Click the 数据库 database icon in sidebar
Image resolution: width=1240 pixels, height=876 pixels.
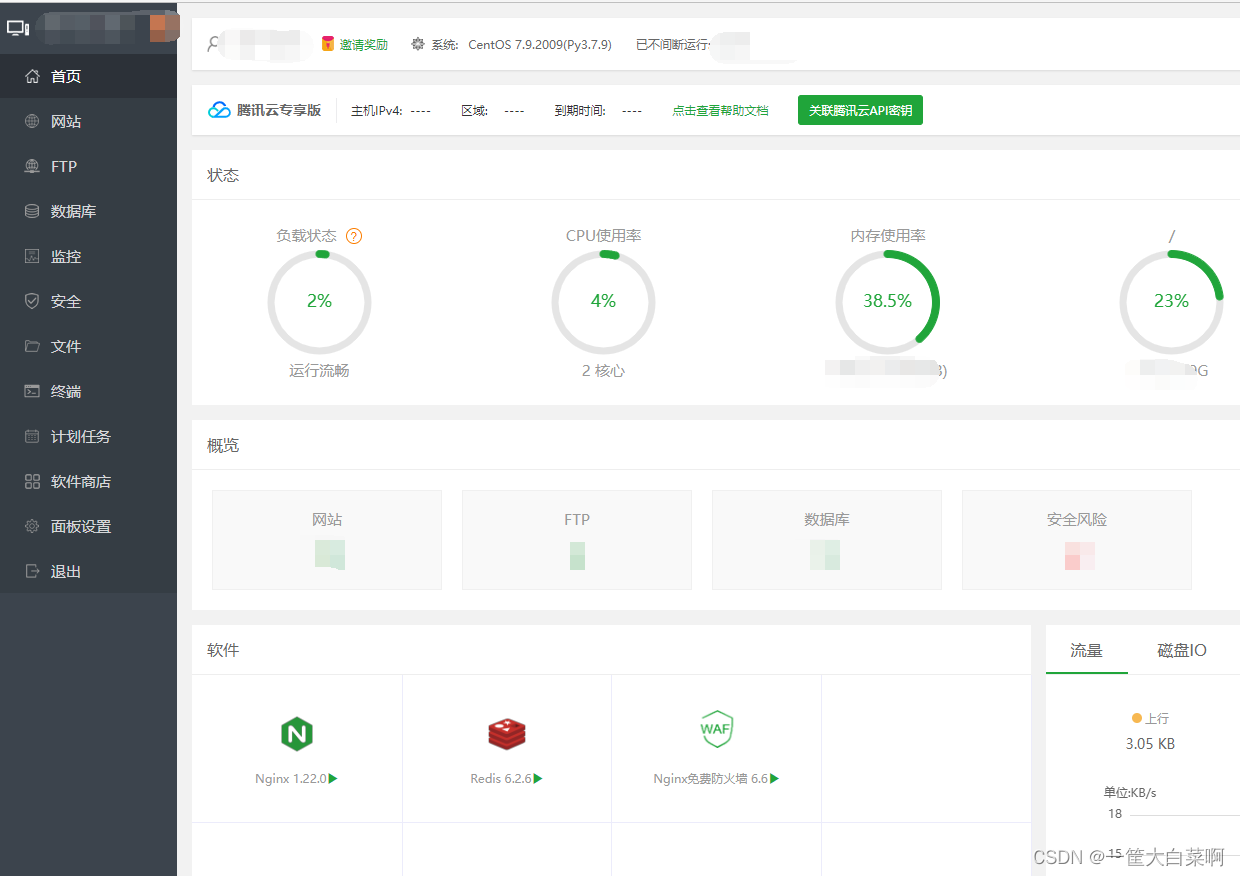pos(32,211)
